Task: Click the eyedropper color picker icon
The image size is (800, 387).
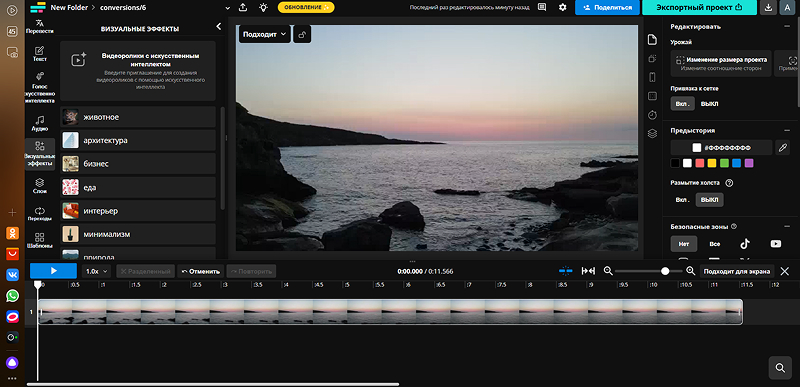Action: pos(782,148)
